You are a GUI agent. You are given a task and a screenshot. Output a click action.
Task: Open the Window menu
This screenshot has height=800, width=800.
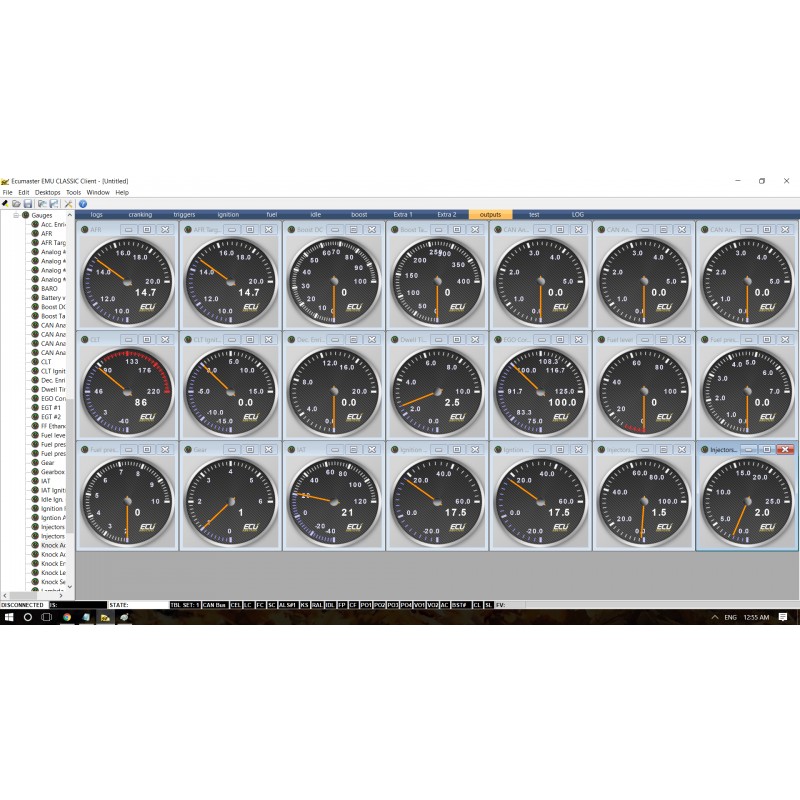[98, 192]
